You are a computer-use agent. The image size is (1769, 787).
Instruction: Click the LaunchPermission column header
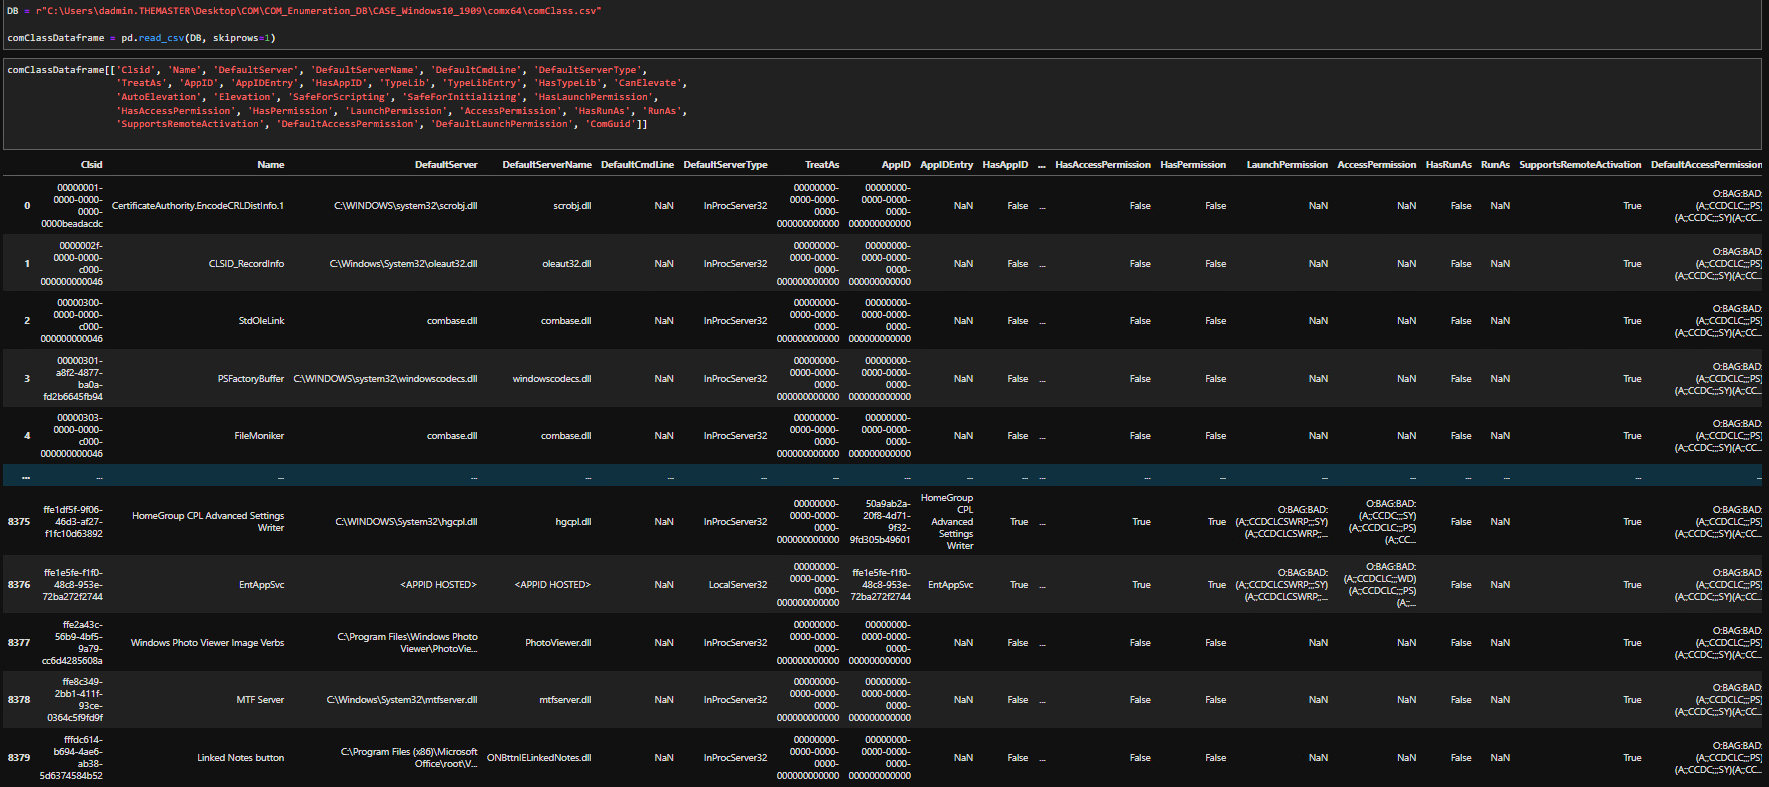coord(1286,165)
